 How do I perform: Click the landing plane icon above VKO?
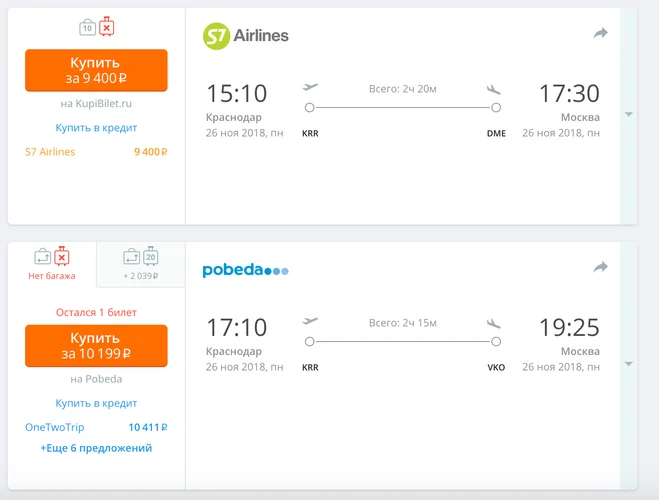494,323
